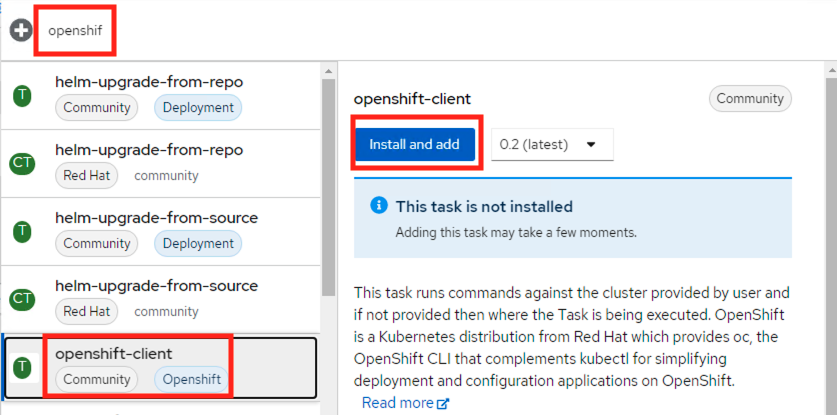Open the Read more link
The width and height of the screenshot is (837, 415).
397,403
